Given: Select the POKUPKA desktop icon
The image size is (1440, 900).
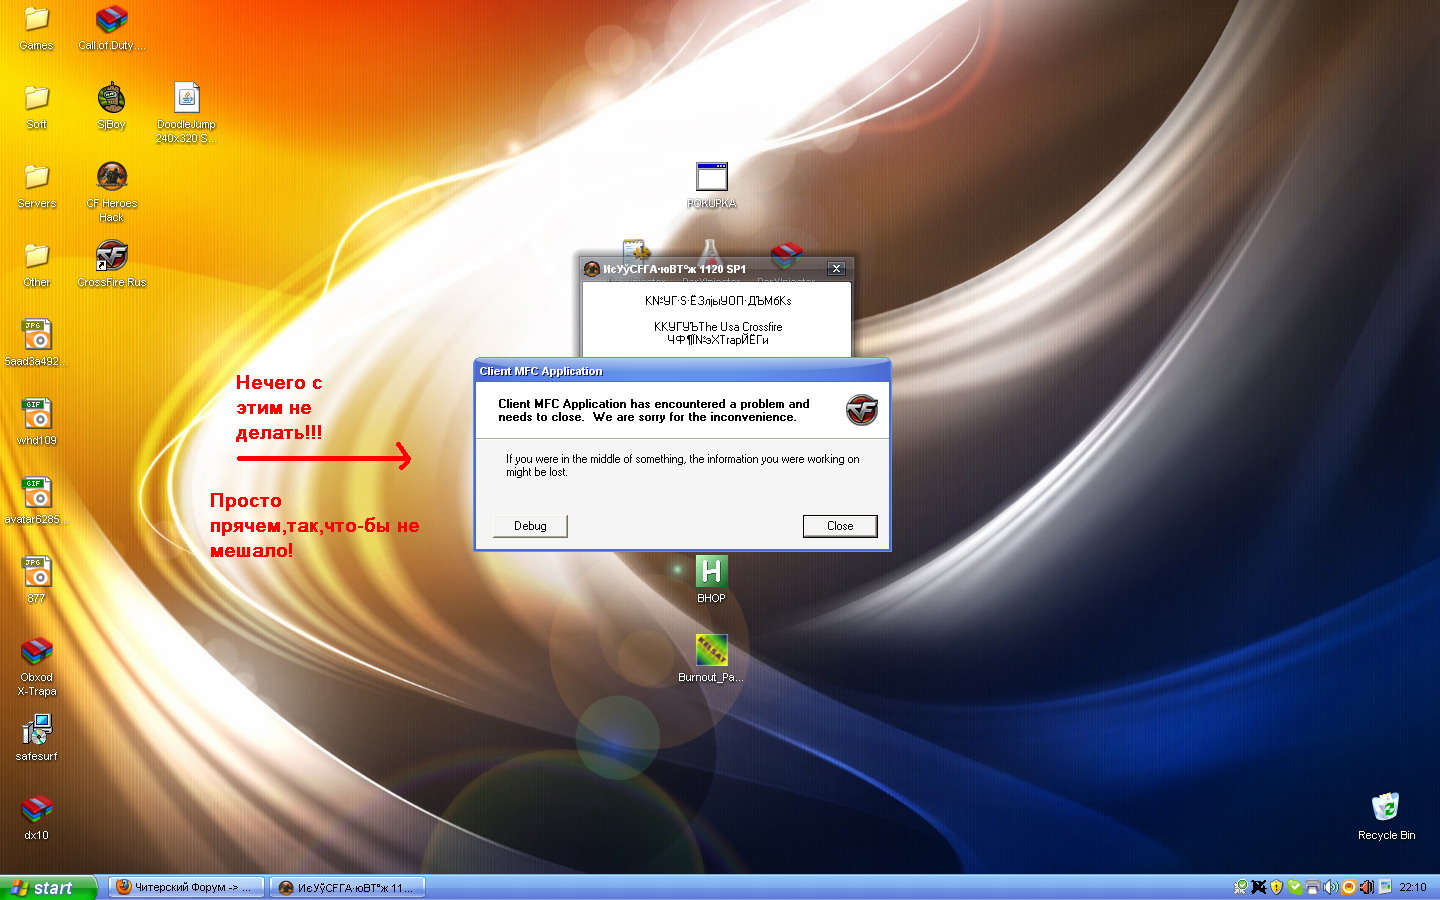Looking at the screenshot, I should tap(711, 186).
